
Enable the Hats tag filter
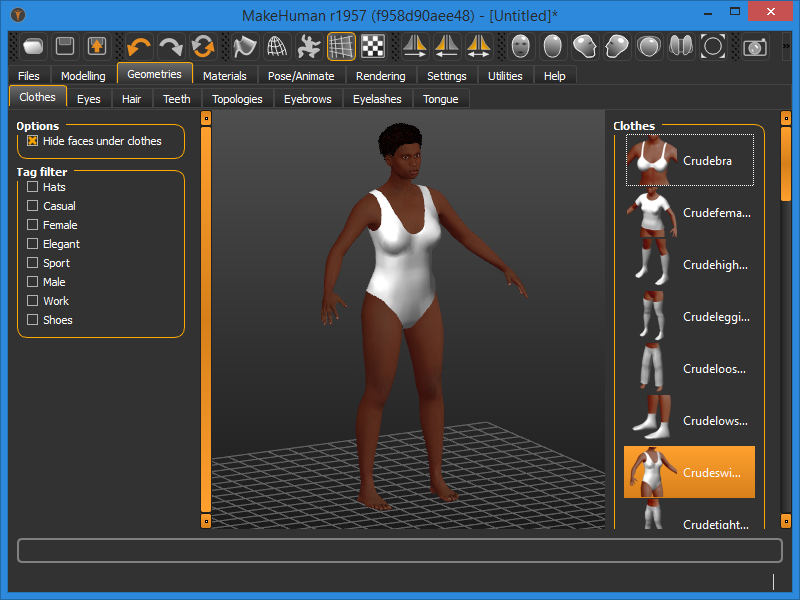tap(33, 187)
